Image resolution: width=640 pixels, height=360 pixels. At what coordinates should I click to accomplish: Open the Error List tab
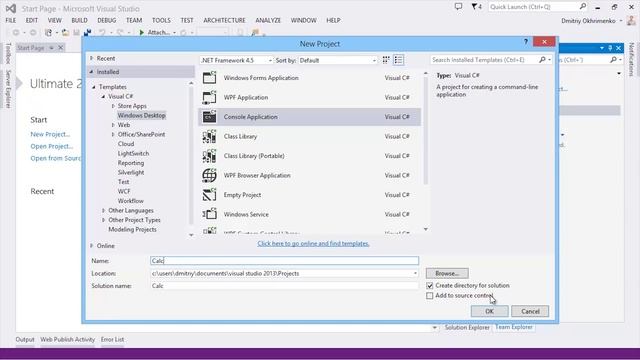coord(112,340)
